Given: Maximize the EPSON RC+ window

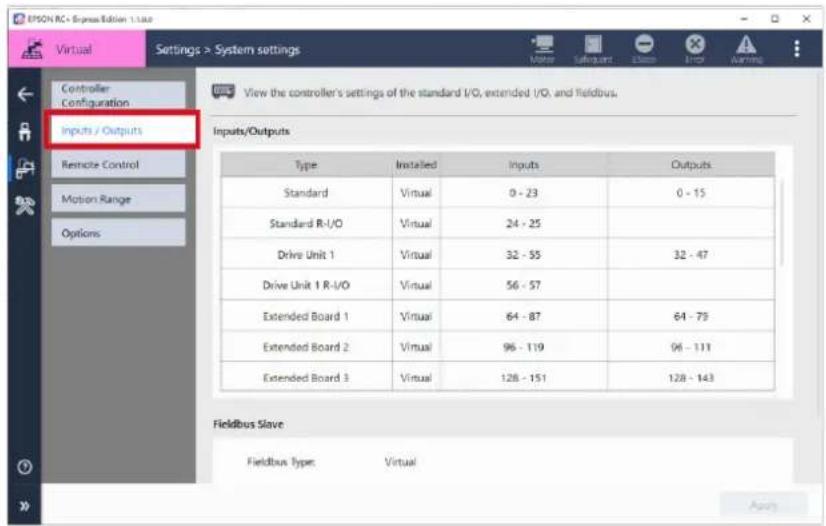Looking at the screenshot, I should [x=775, y=19].
